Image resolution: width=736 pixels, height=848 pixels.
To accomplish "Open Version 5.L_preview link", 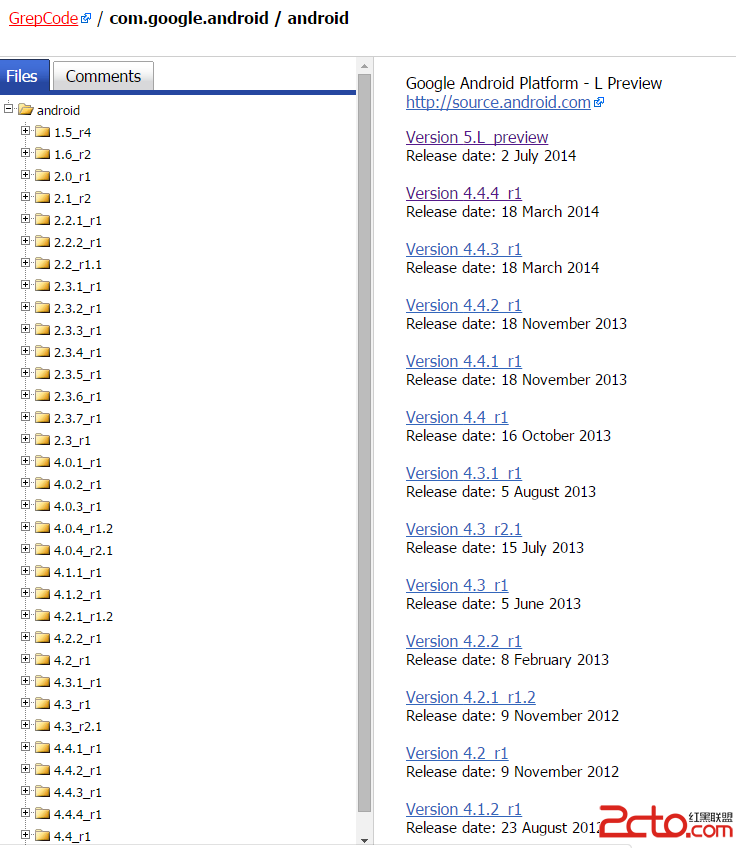I will [477, 137].
